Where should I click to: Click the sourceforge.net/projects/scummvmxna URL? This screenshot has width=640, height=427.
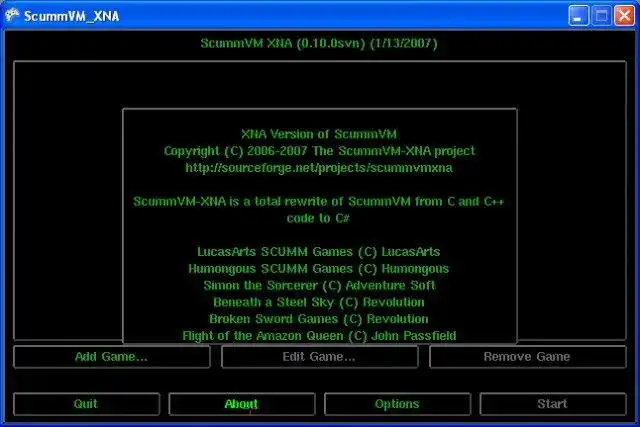pyautogui.click(x=319, y=168)
